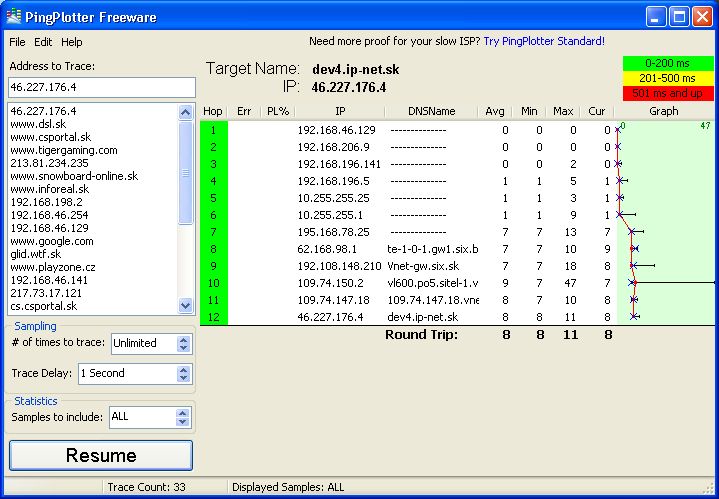Select www.tigergaming.com from address history
This screenshot has width=719, height=499.
click(63, 150)
